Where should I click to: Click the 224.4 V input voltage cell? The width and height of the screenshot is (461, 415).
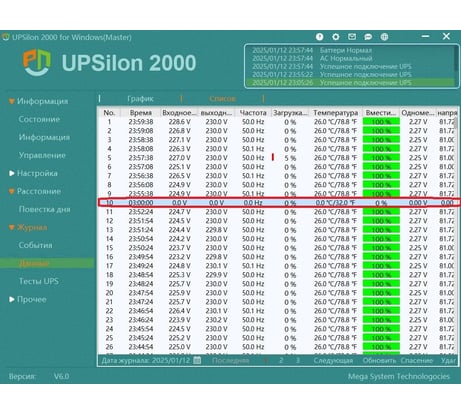[179, 230]
